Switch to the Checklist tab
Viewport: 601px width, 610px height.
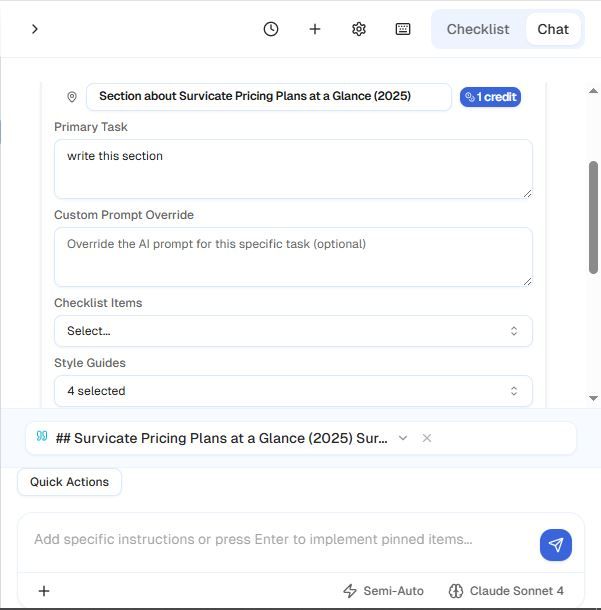click(478, 29)
